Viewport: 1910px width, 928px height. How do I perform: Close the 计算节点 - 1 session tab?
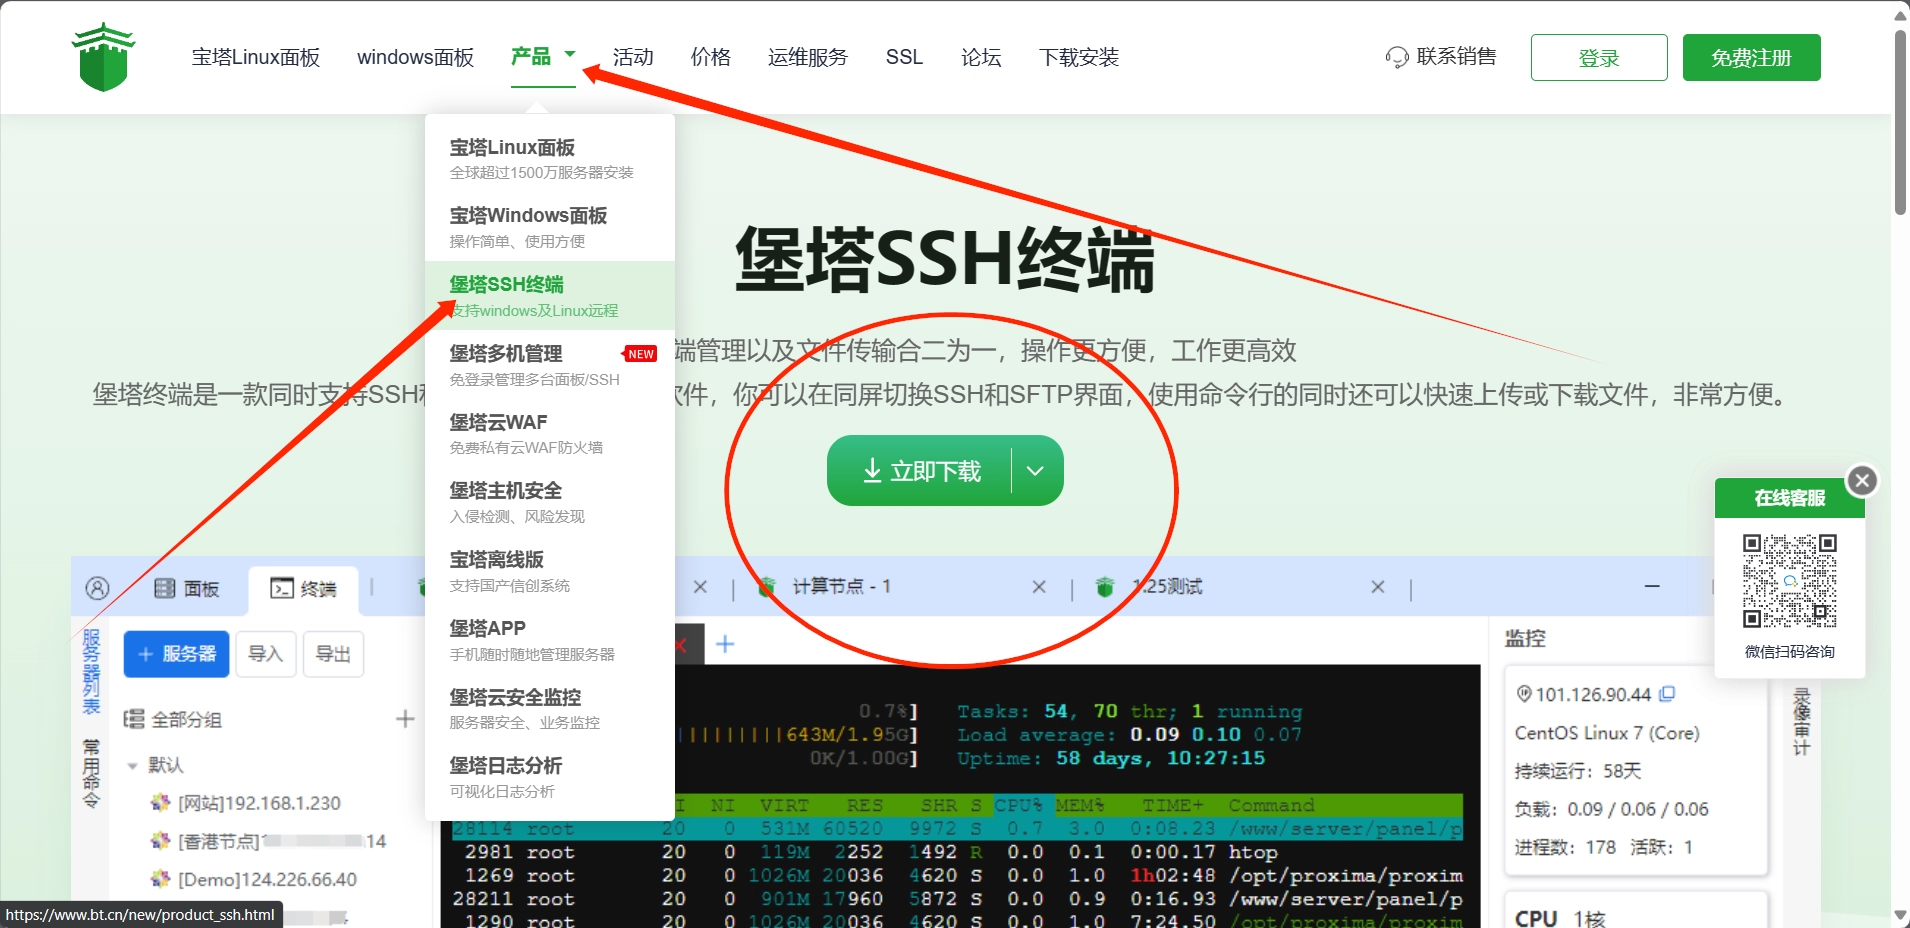[x=1039, y=587]
